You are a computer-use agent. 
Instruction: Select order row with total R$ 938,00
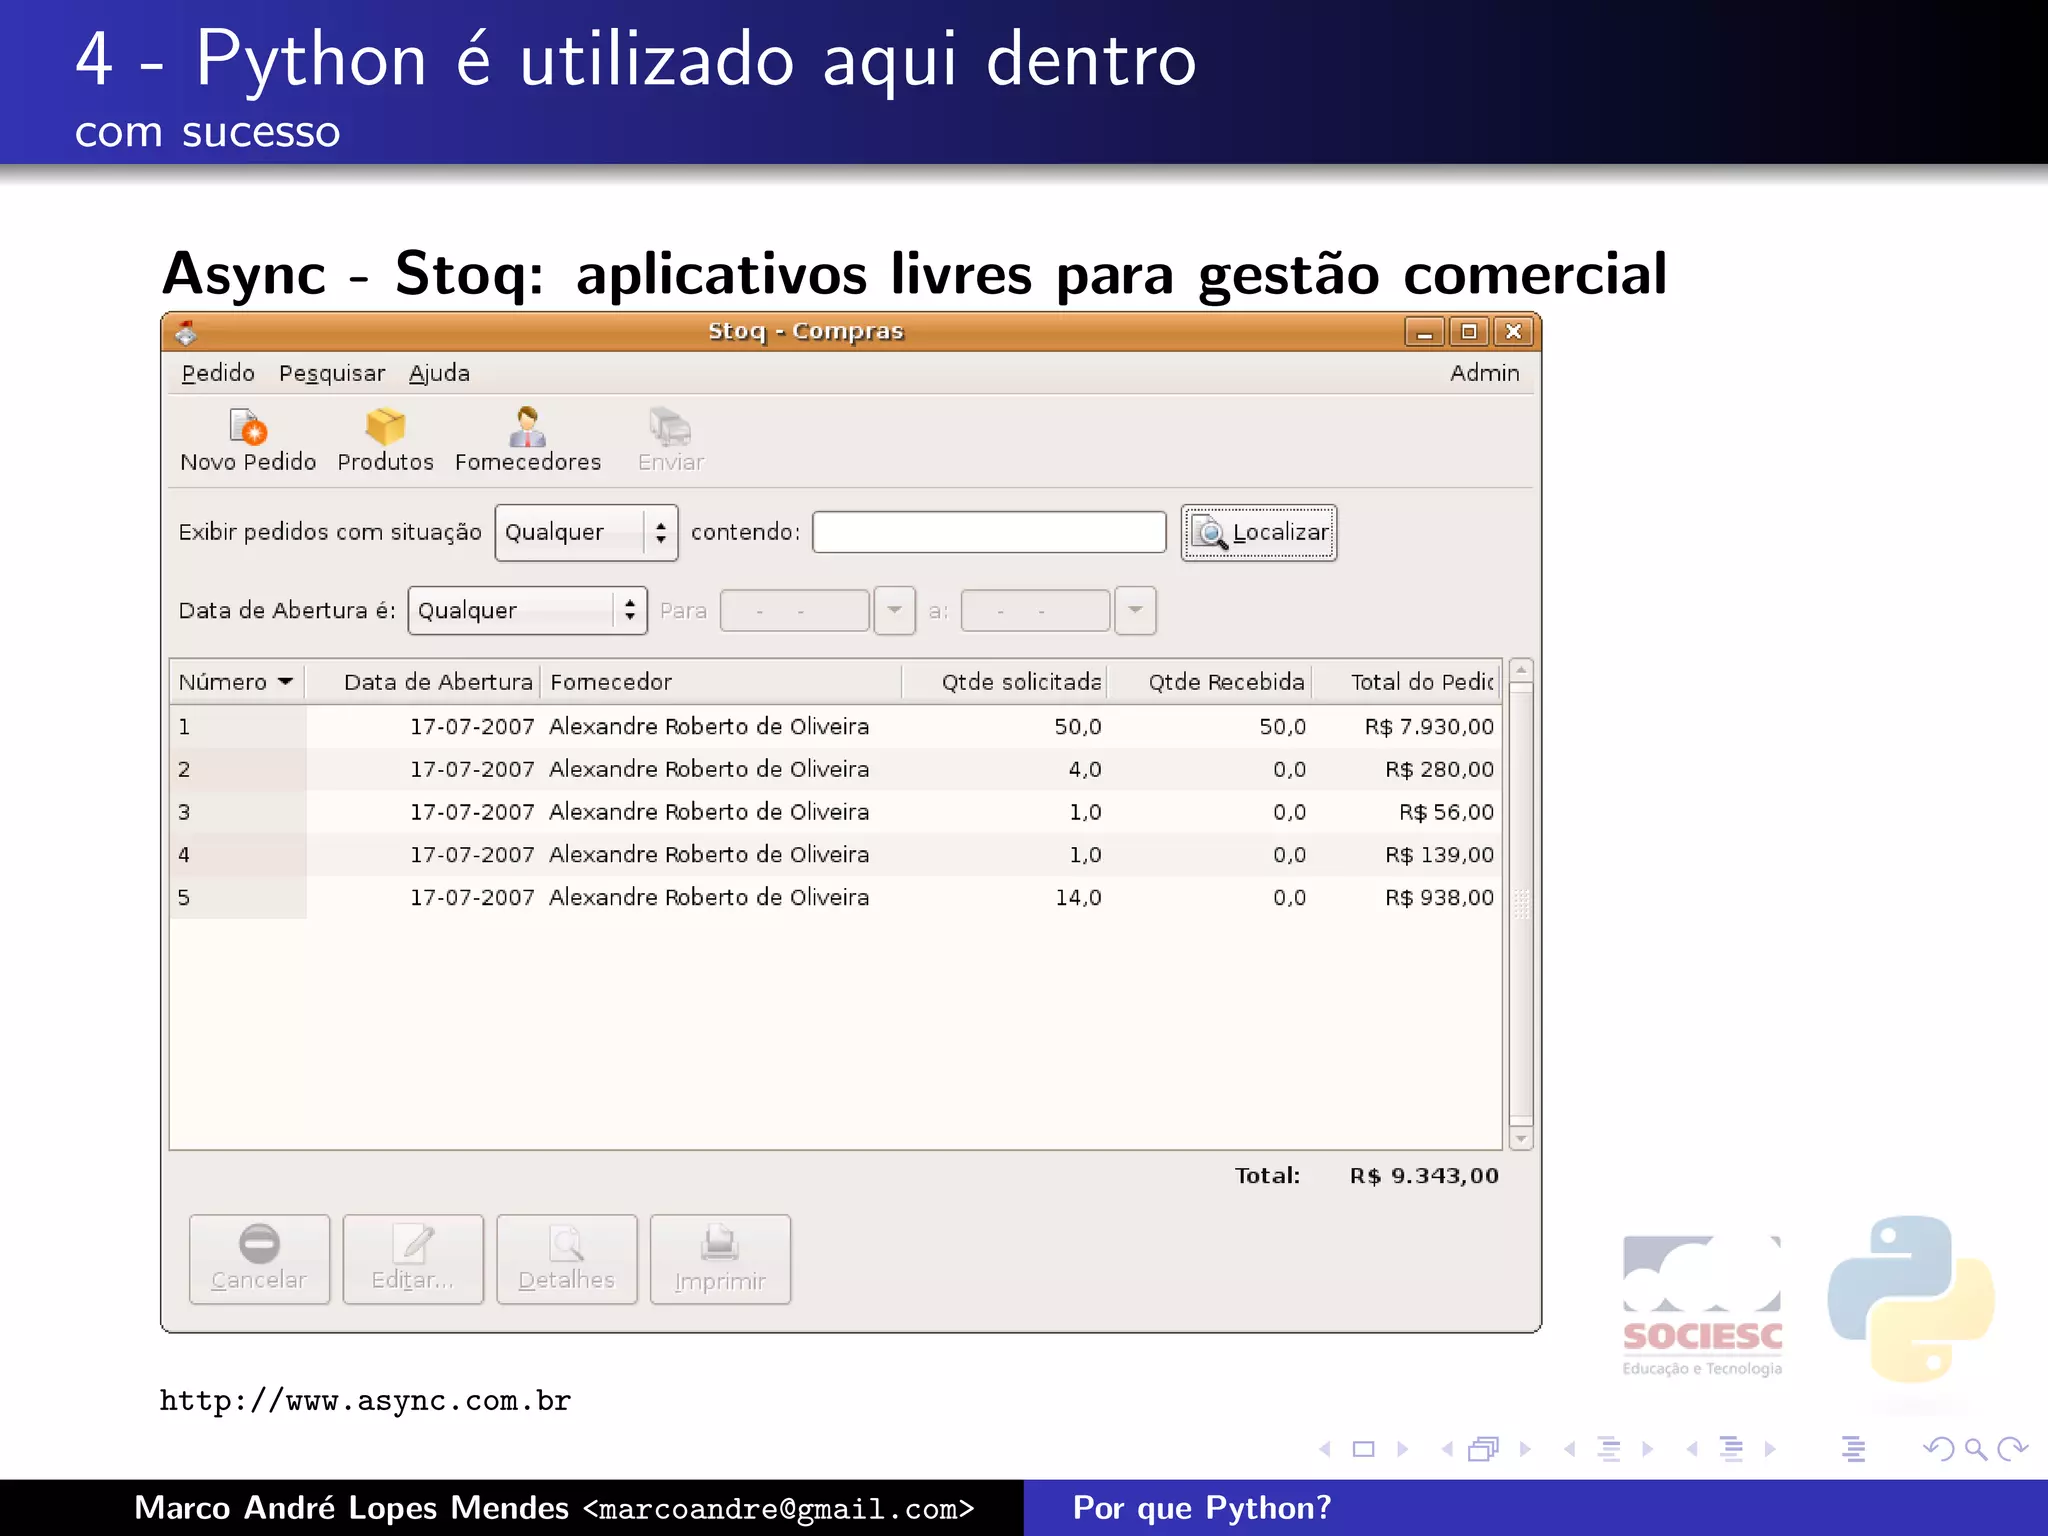point(836,898)
